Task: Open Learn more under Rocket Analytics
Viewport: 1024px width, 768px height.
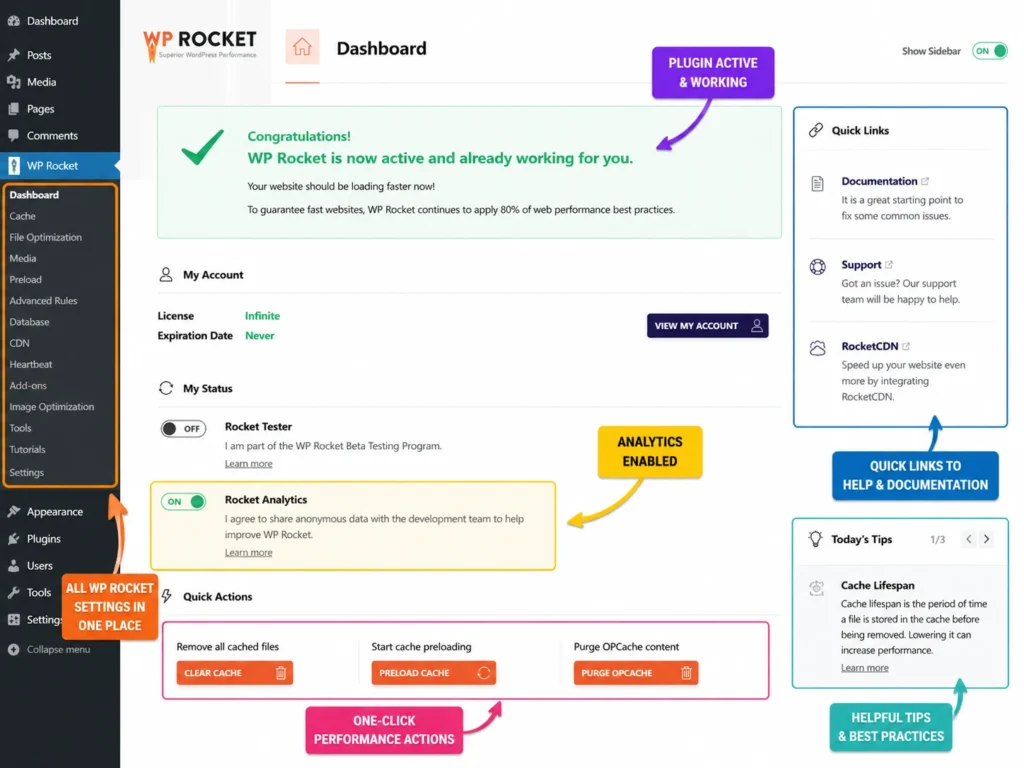Action: (248, 552)
